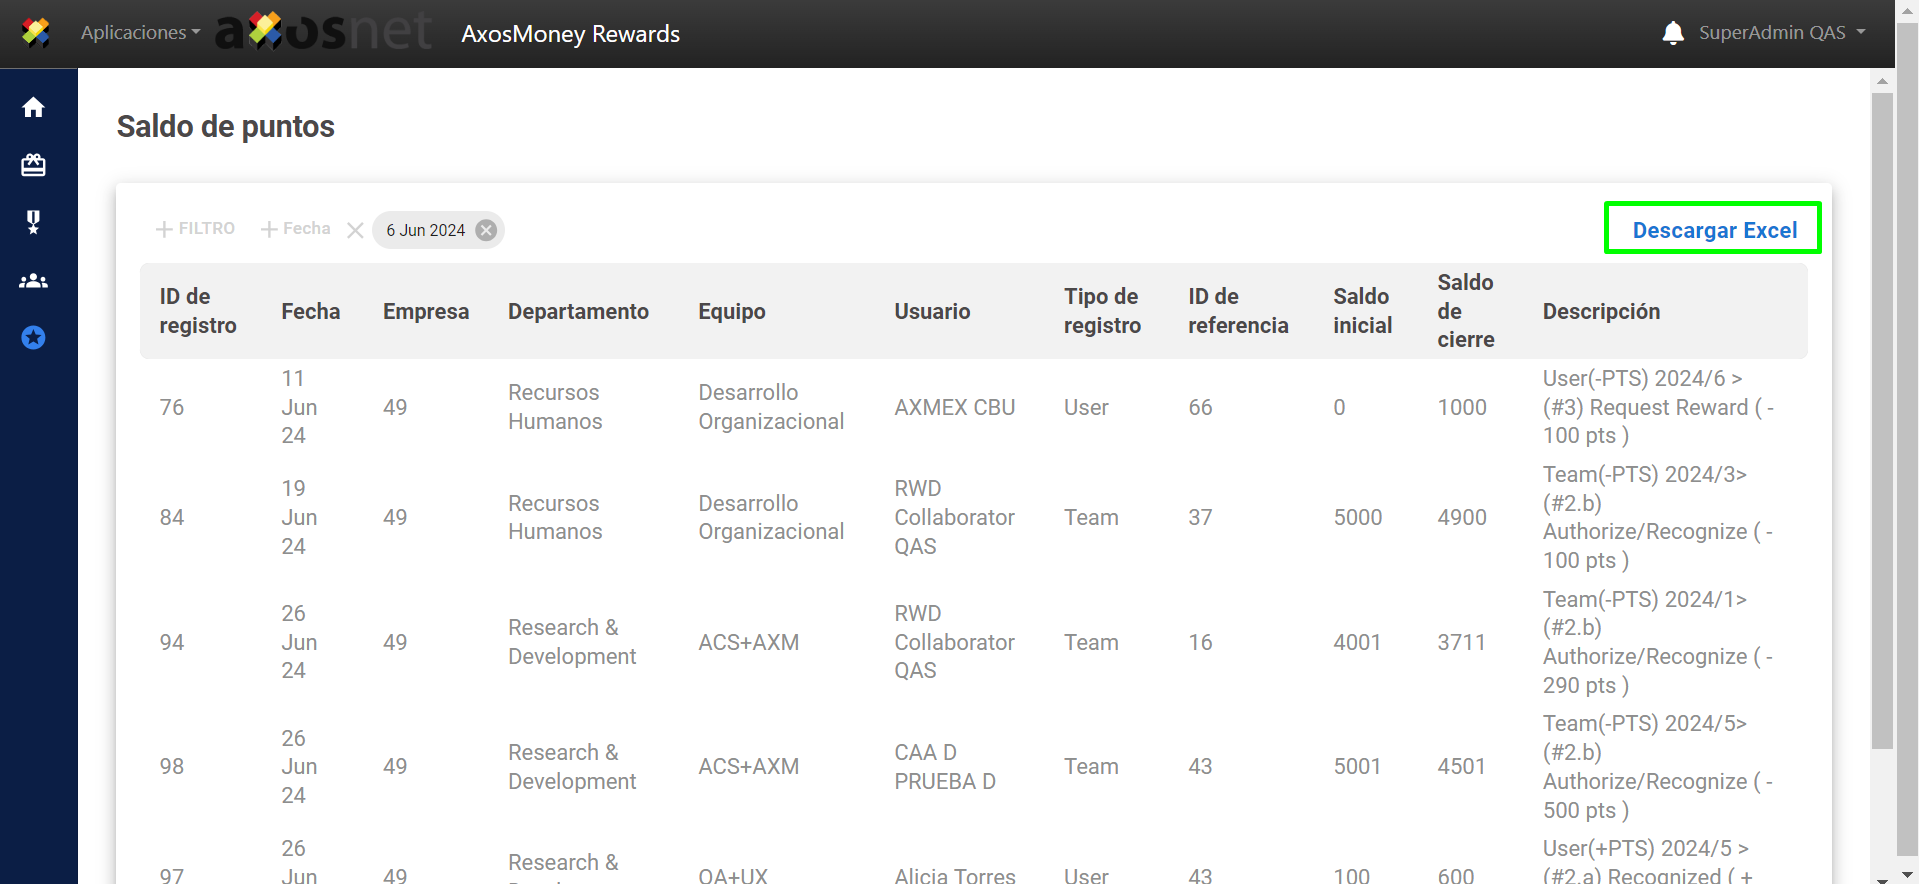Remove the 6 Jun 2024 filter chip
1919x884 pixels.
coord(486,230)
